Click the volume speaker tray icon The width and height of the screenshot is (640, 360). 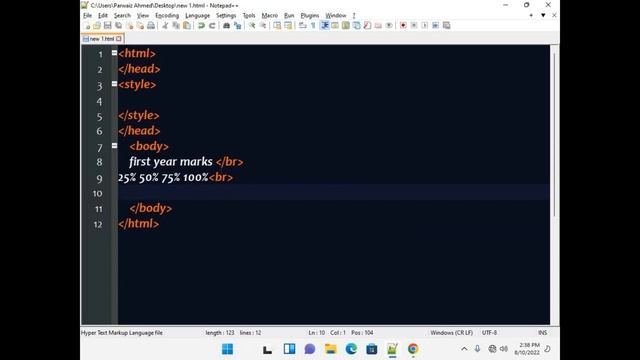click(x=504, y=349)
